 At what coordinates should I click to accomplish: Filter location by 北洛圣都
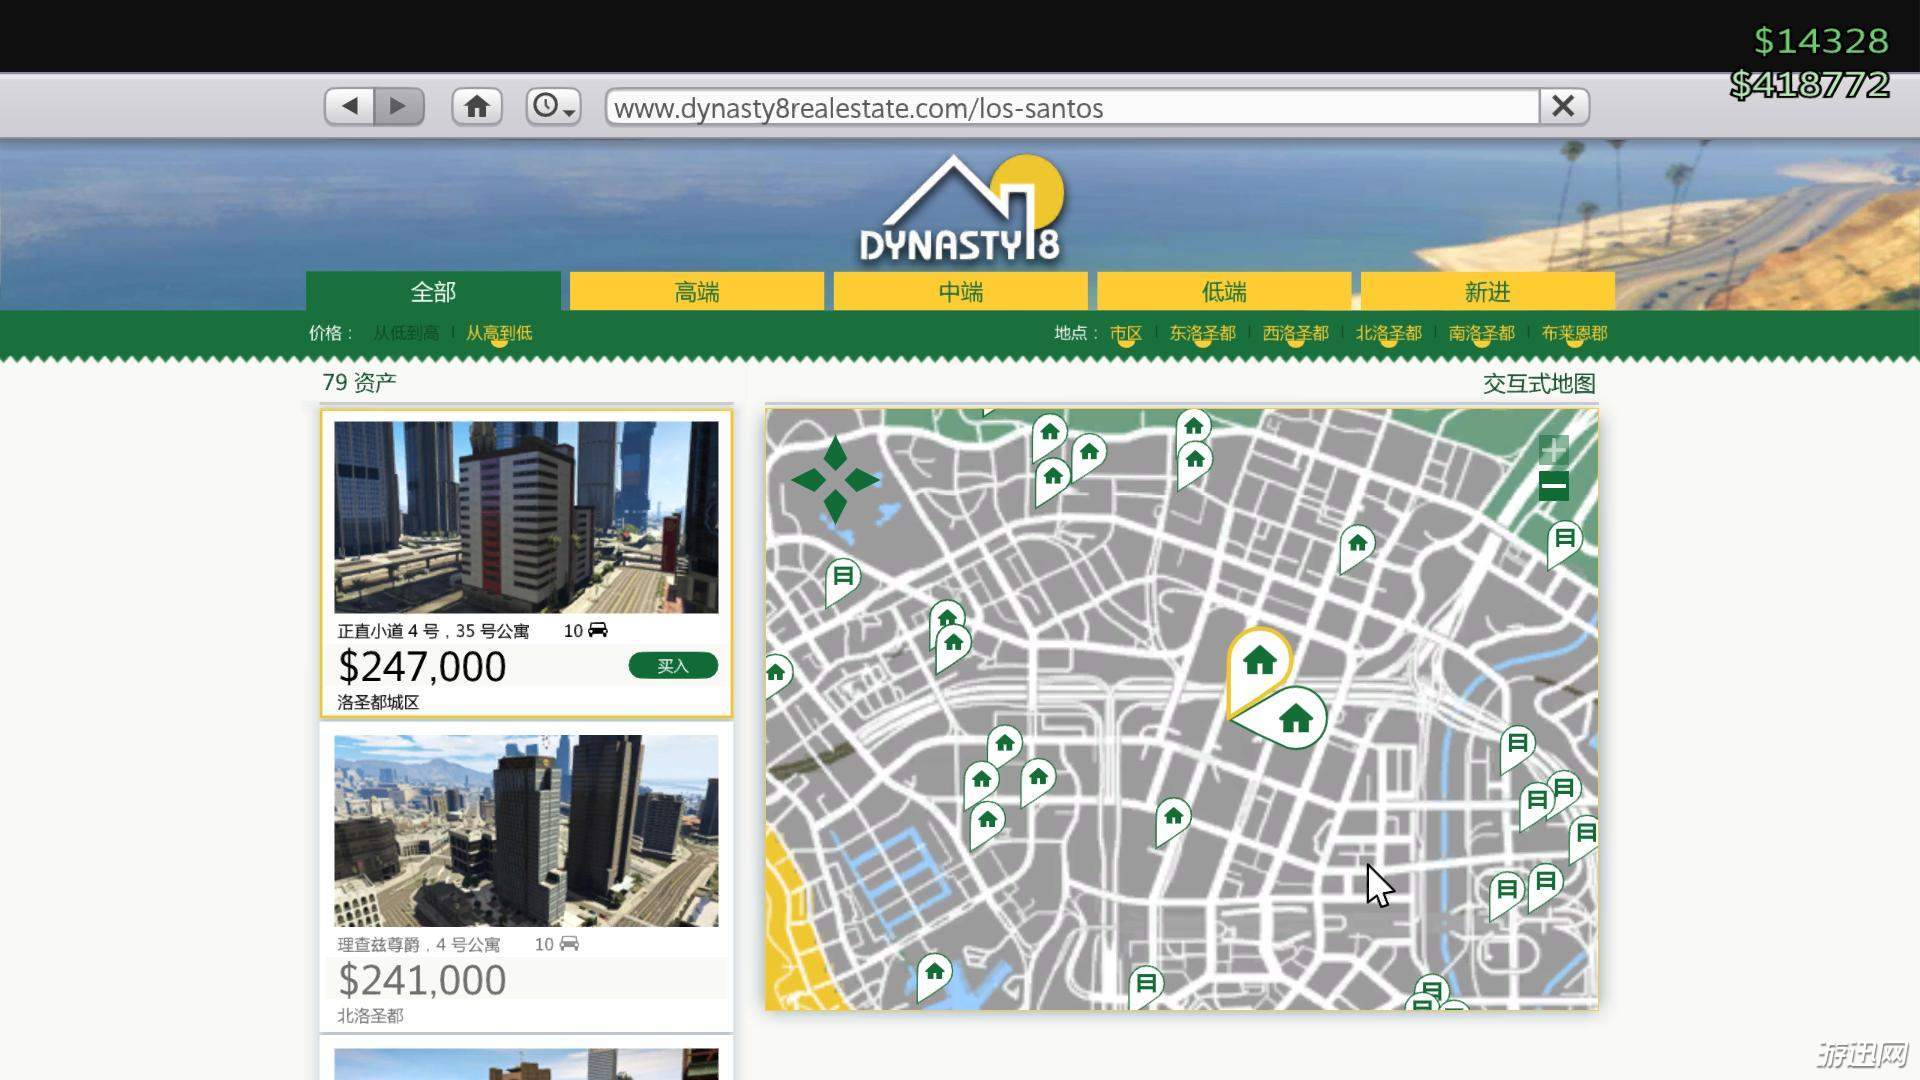click(x=1389, y=333)
